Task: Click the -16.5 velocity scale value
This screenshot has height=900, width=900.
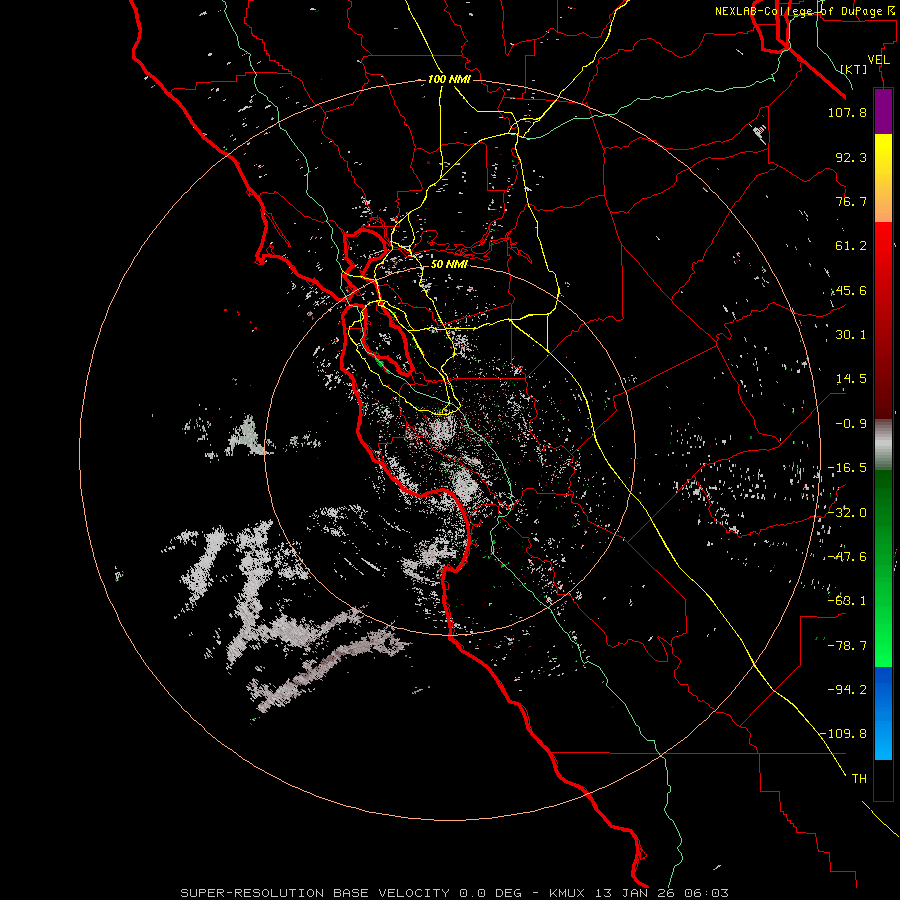Action: pyautogui.click(x=847, y=468)
